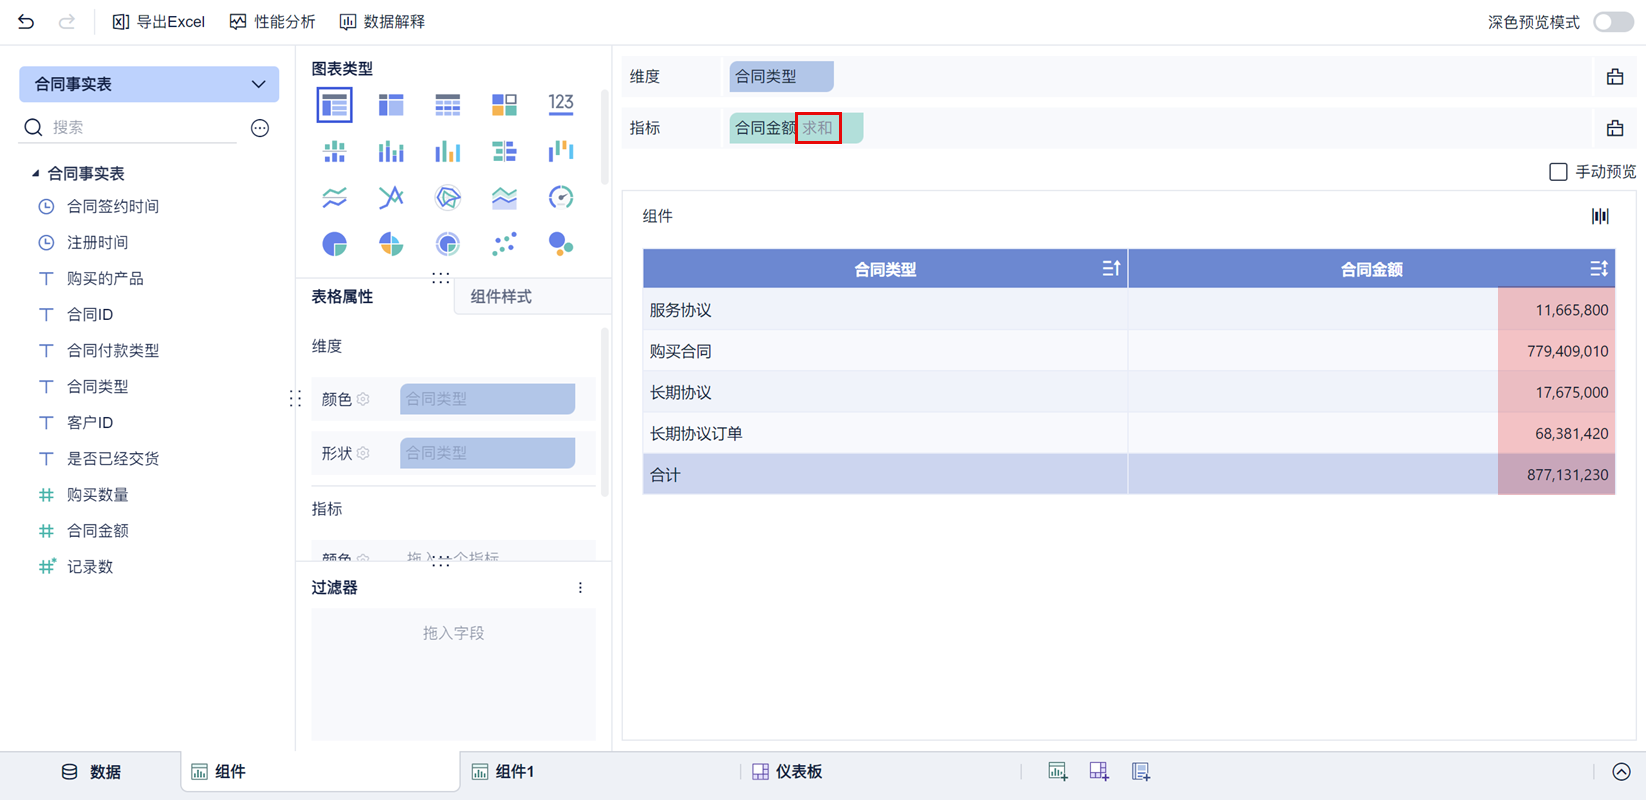The height and width of the screenshot is (800, 1646).
Task: Choose the rose chart type
Action: coord(391,243)
